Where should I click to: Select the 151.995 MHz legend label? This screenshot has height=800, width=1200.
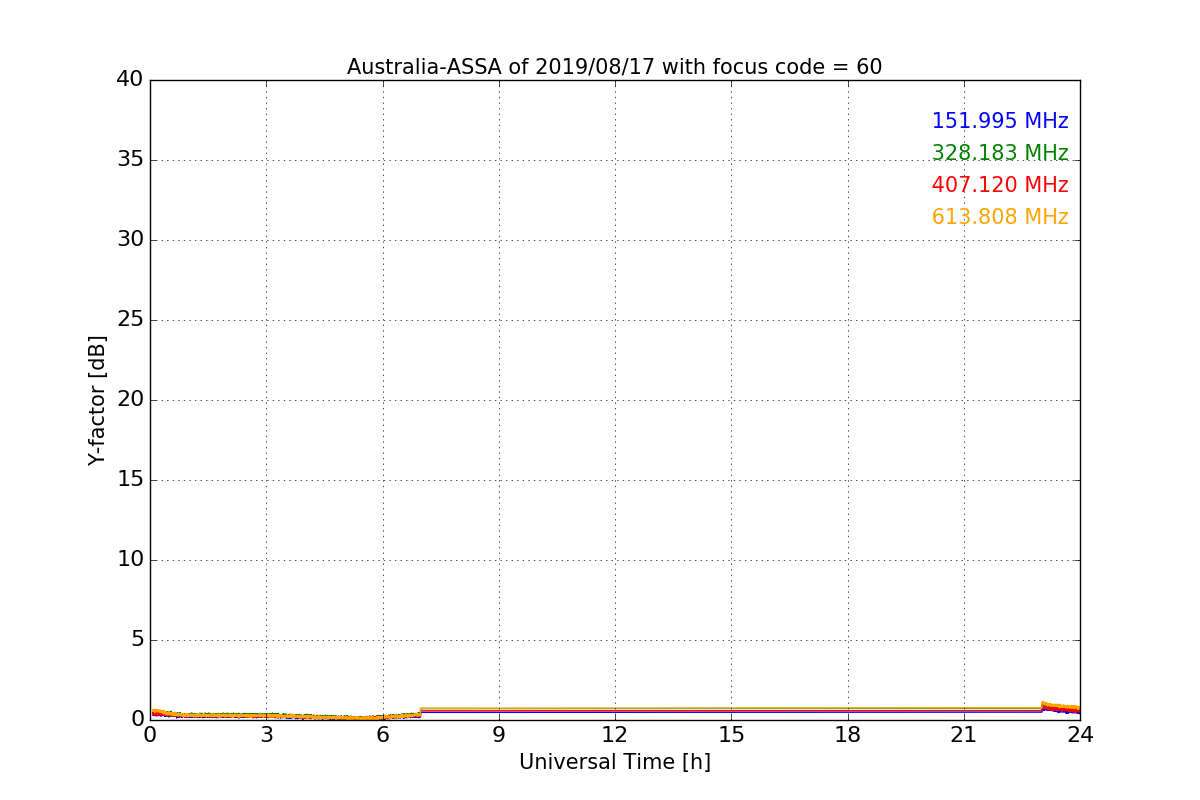point(1000,121)
